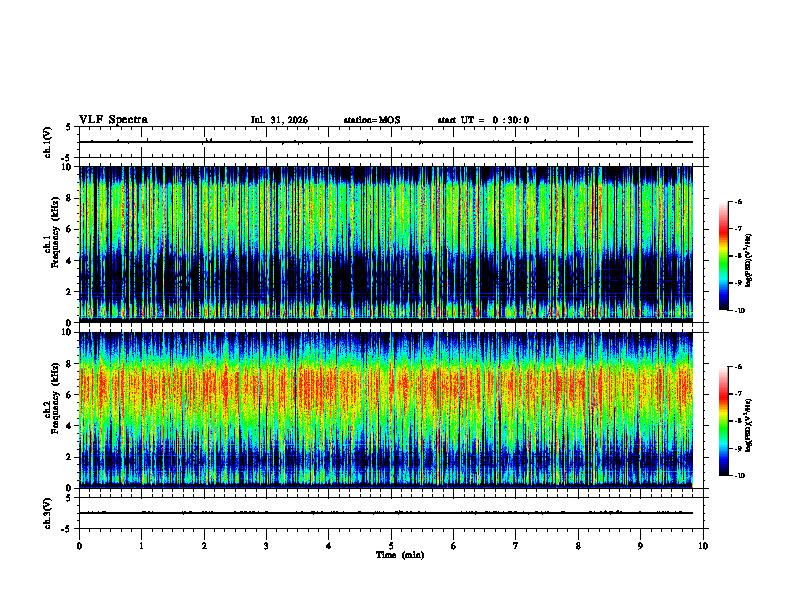Image resolution: width=792 pixels, height=612 pixels.
Task: Click the time axis tick label "4"
Action: point(329,546)
